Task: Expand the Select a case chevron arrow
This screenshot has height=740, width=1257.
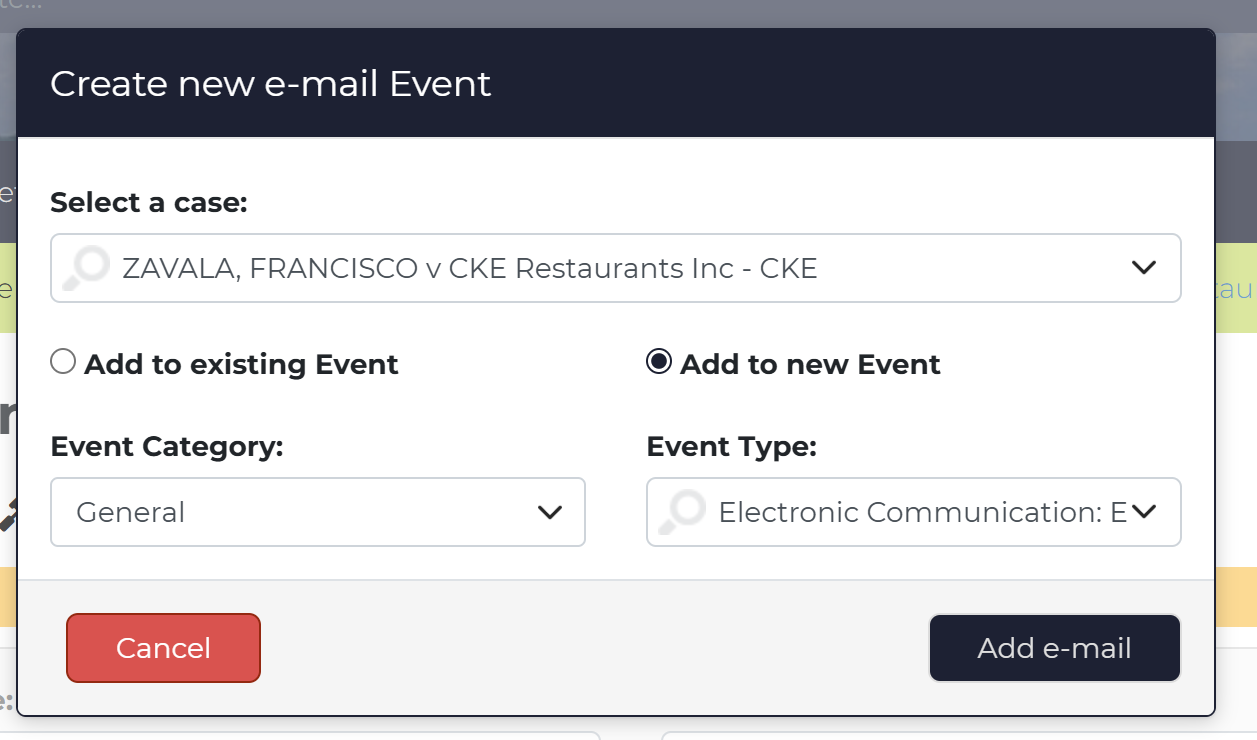Action: [1143, 268]
